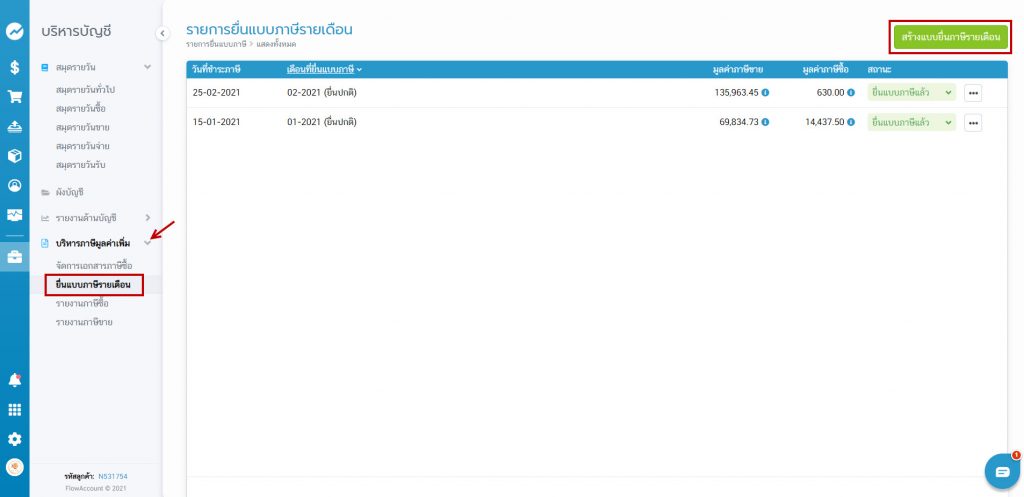Open the reports monitor icon
This screenshot has height=497, width=1024.
click(x=14, y=214)
